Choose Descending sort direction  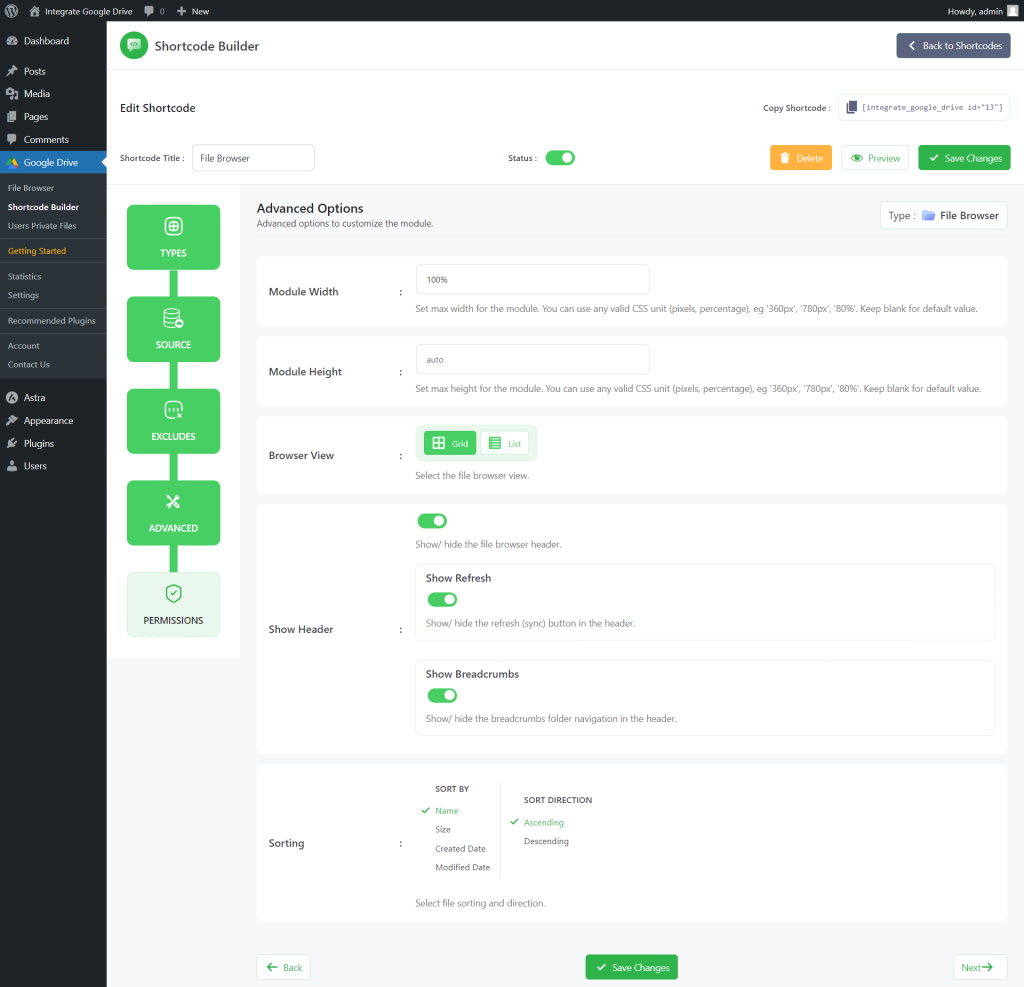[x=546, y=841]
